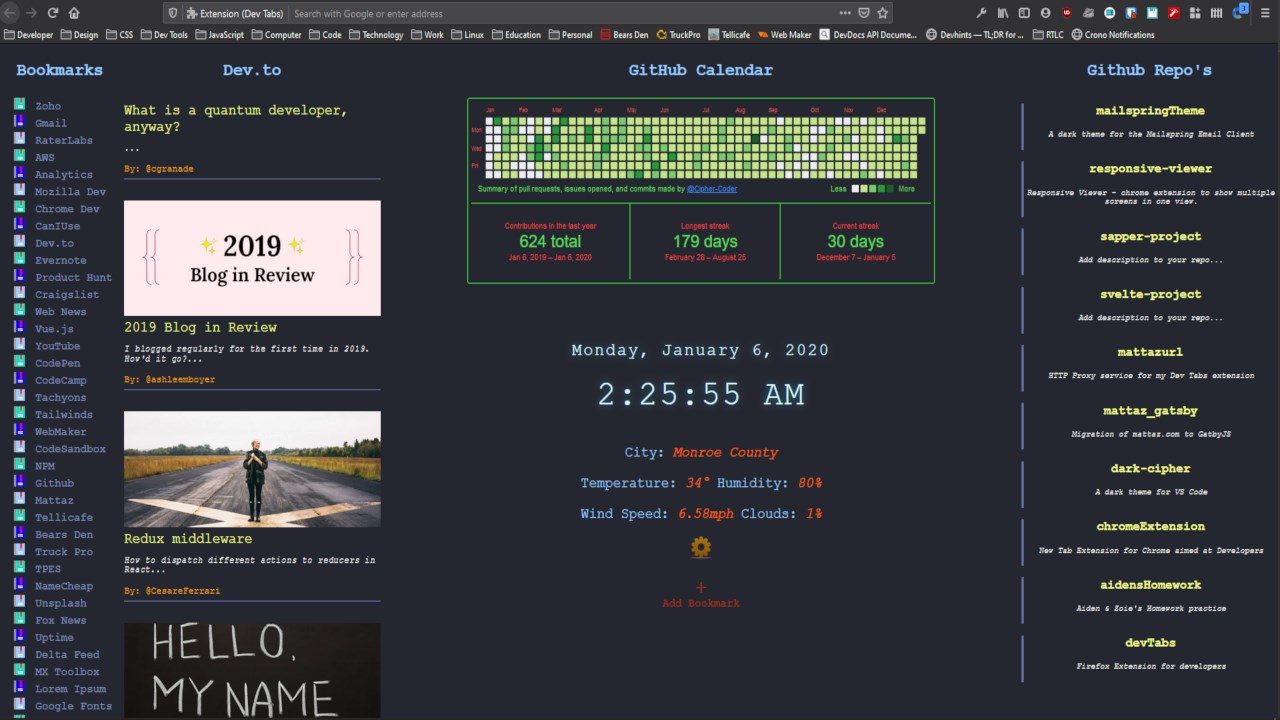
Task: Click the NPM bookmark icon
Action: (19, 465)
